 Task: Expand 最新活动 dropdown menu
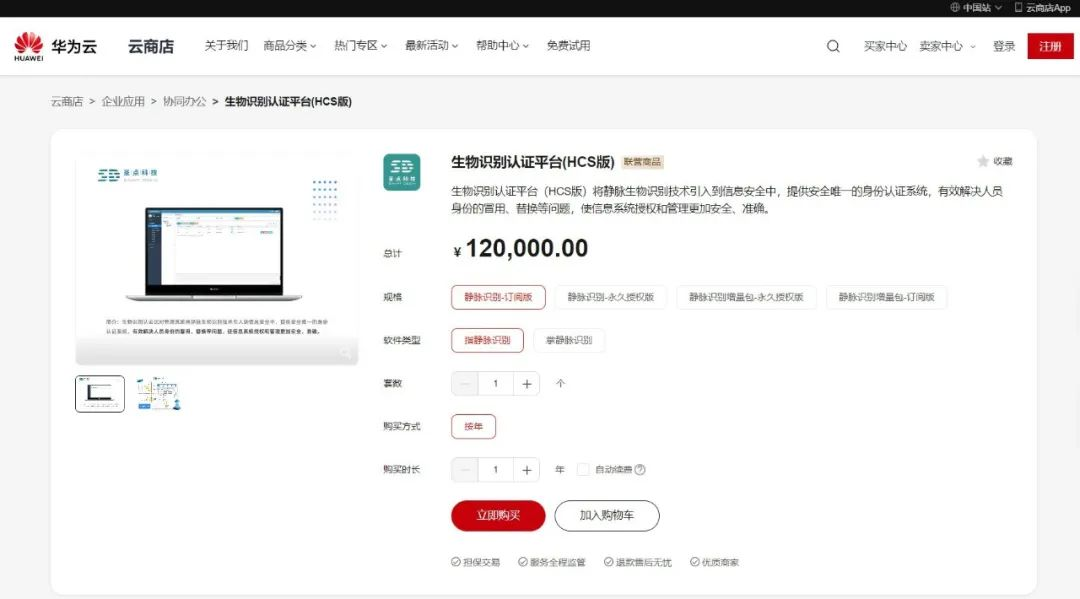tap(431, 45)
